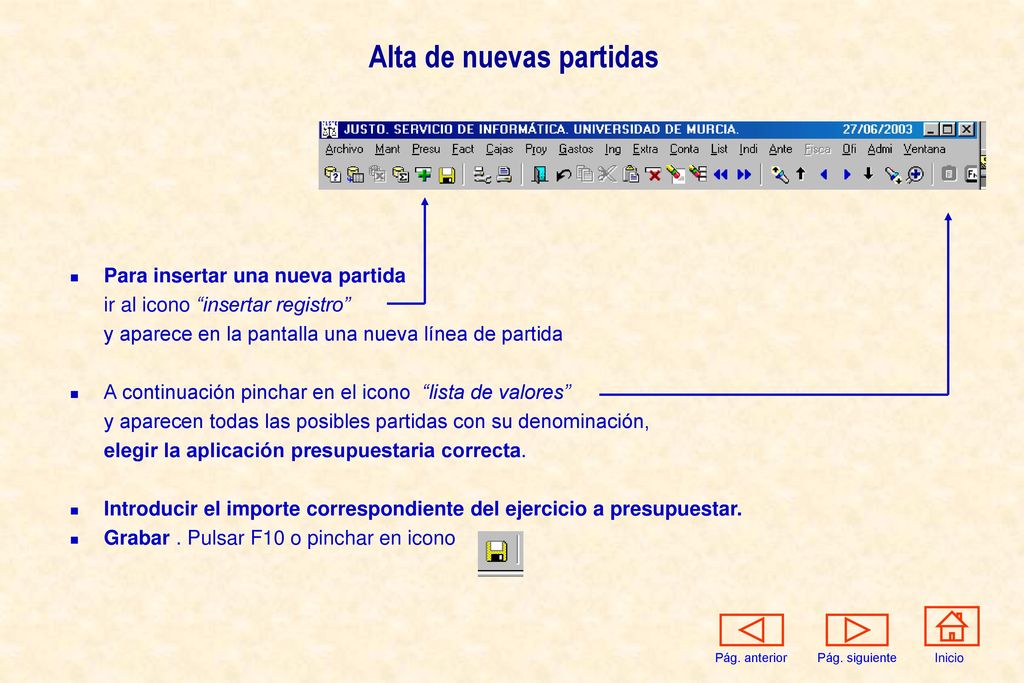Image resolution: width=1024 pixels, height=683 pixels.
Task: Click the flashlight with plus sign icon
Action: click(x=892, y=174)
